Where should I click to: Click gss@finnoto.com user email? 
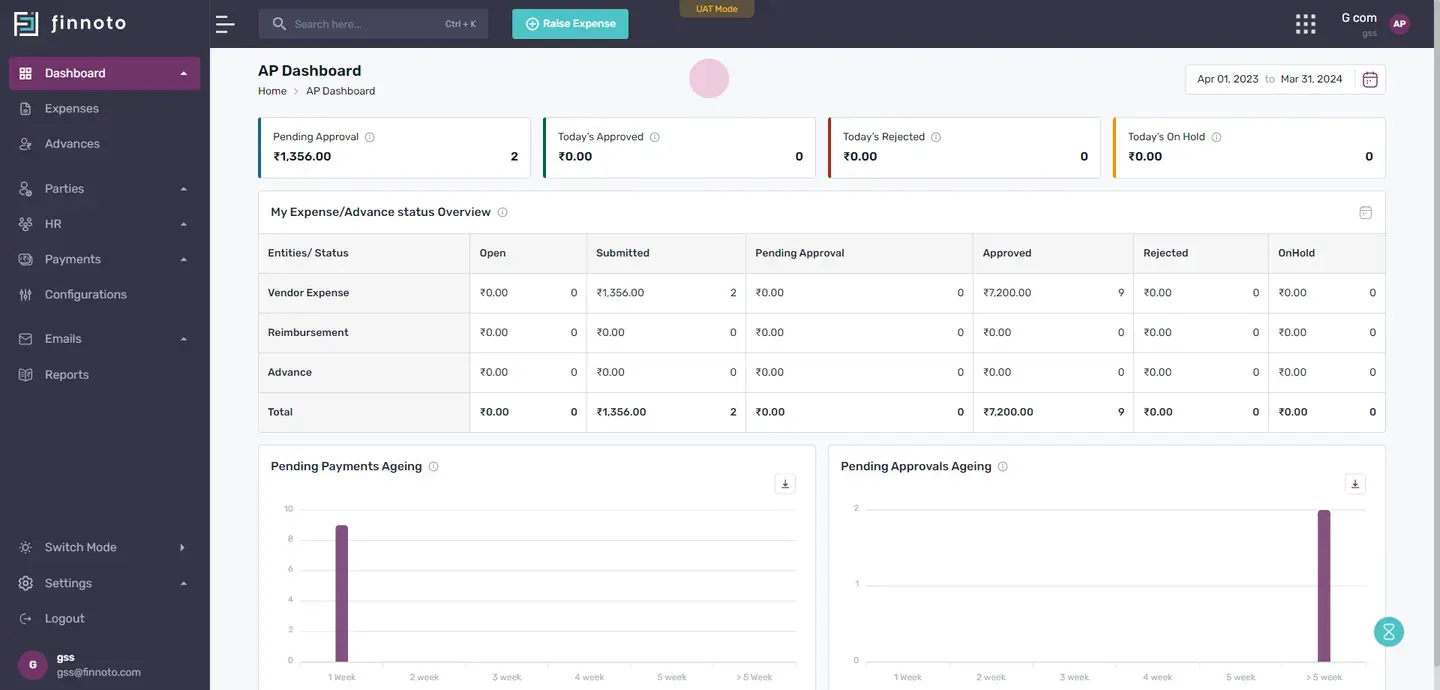(99, 673)
